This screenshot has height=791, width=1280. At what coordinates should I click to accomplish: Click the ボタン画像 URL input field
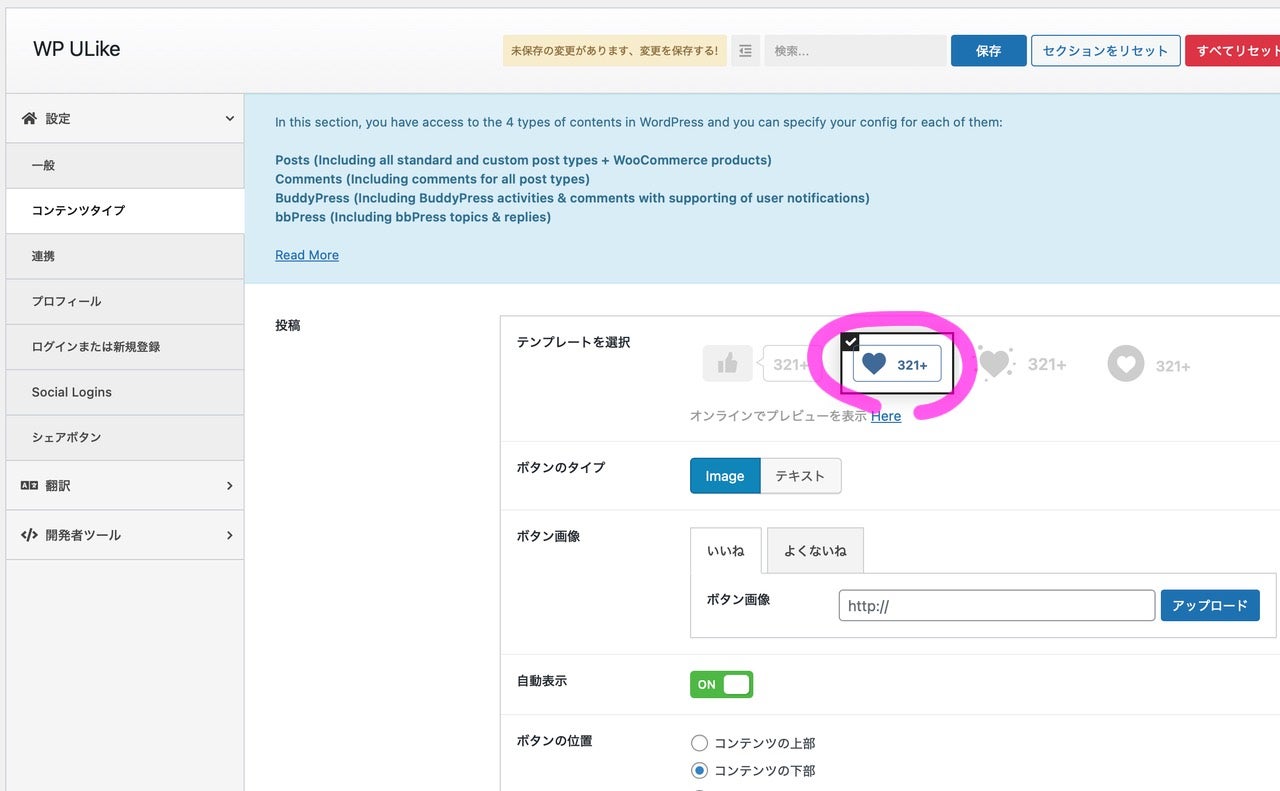996,605
